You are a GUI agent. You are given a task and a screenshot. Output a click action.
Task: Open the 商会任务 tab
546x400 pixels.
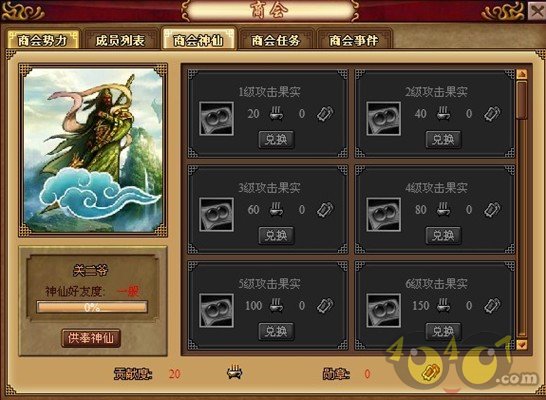[x=276, y=40]
